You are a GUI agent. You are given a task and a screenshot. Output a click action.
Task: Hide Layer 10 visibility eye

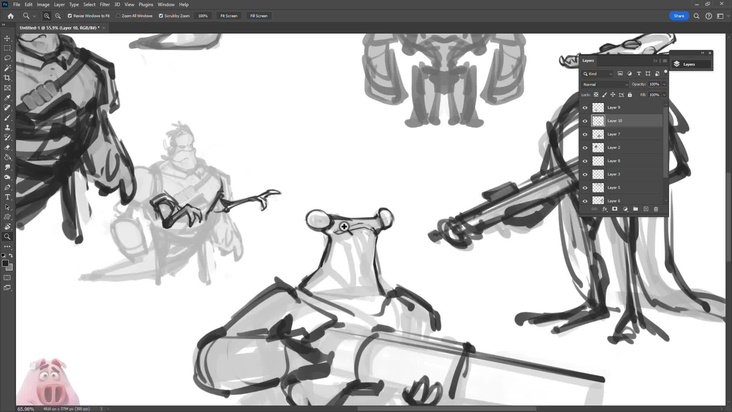pyautogui.click(x=585, y=121)
